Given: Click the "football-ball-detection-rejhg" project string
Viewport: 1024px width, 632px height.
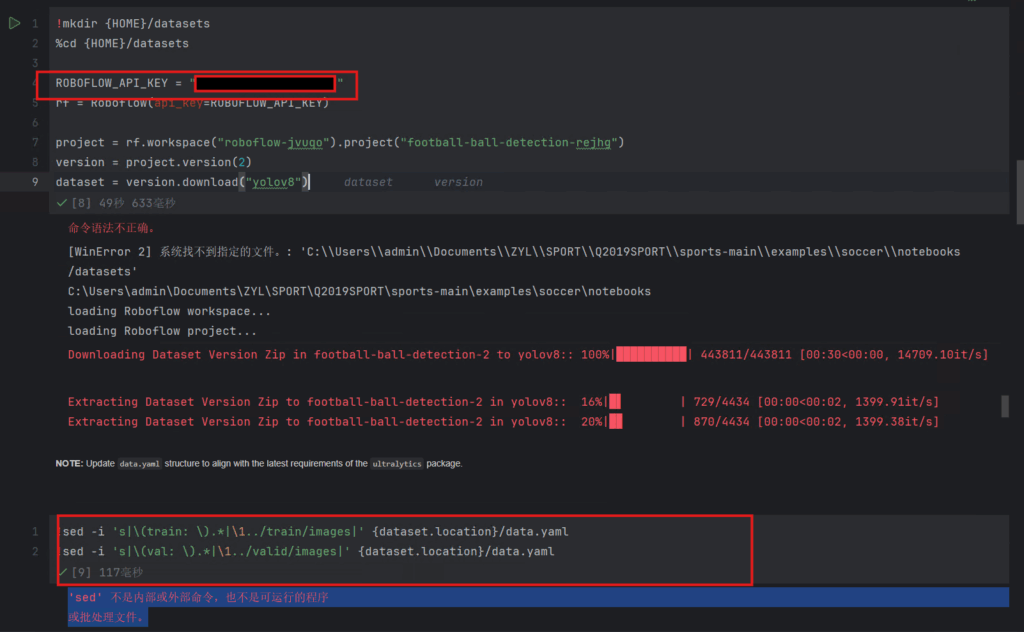Looking at the screenshot, I should 510,142.
